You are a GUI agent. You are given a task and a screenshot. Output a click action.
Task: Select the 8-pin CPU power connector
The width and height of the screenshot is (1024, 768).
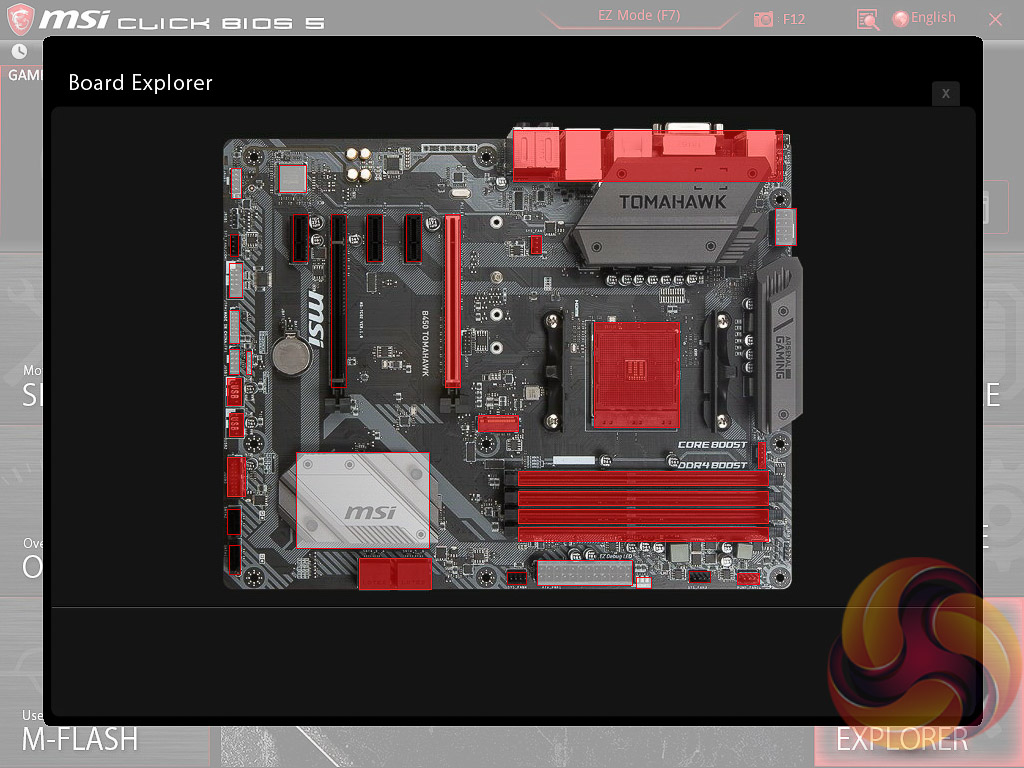coord(785,227)
